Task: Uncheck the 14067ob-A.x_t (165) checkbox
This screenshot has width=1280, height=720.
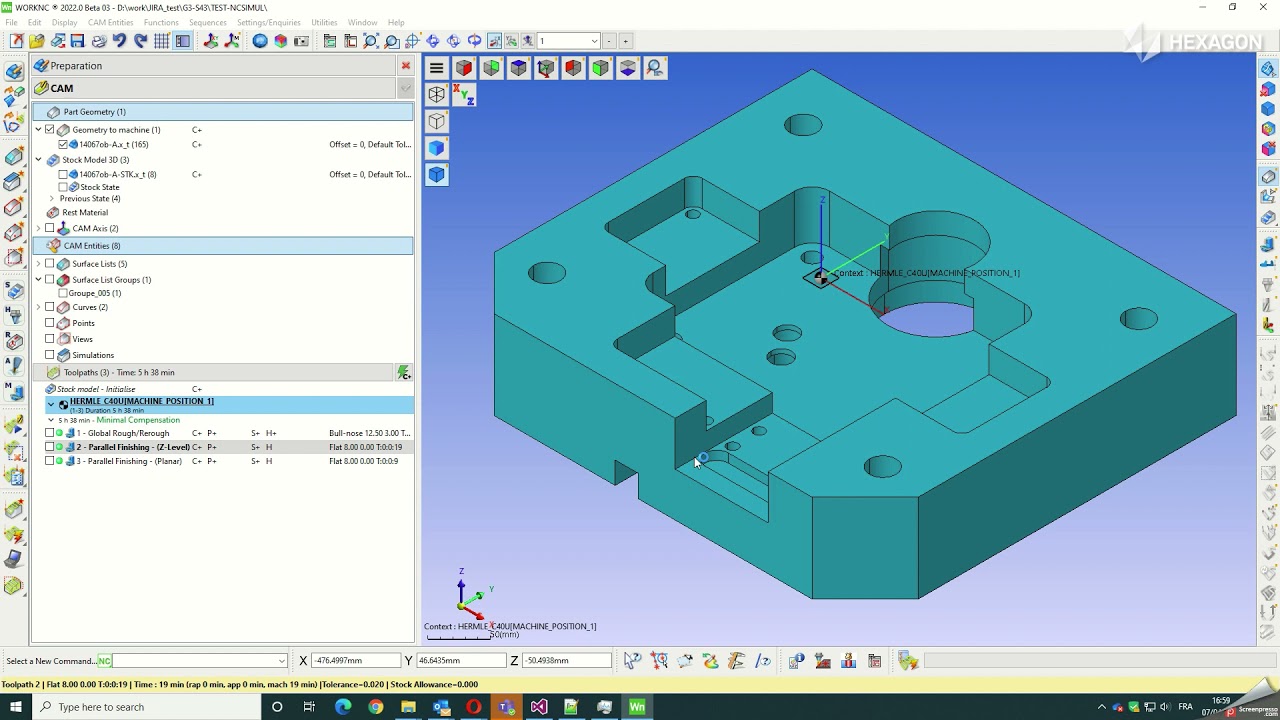Action: tap(63, 144)
